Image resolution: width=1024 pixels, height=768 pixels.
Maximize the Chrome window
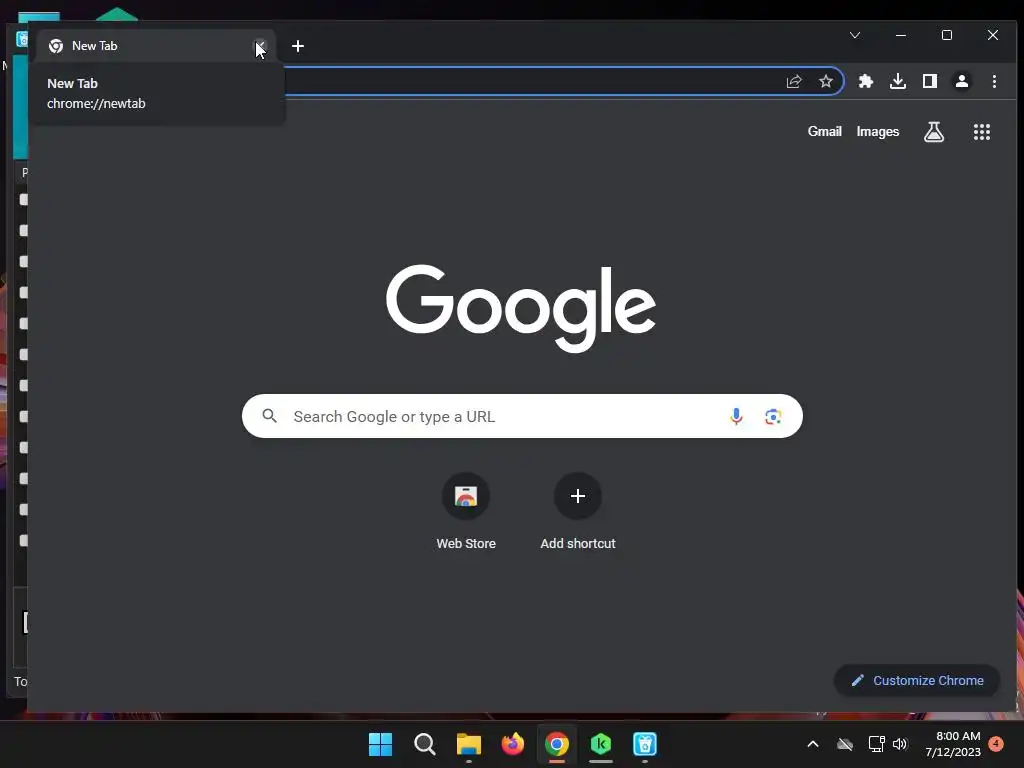(x=947, y=35)
